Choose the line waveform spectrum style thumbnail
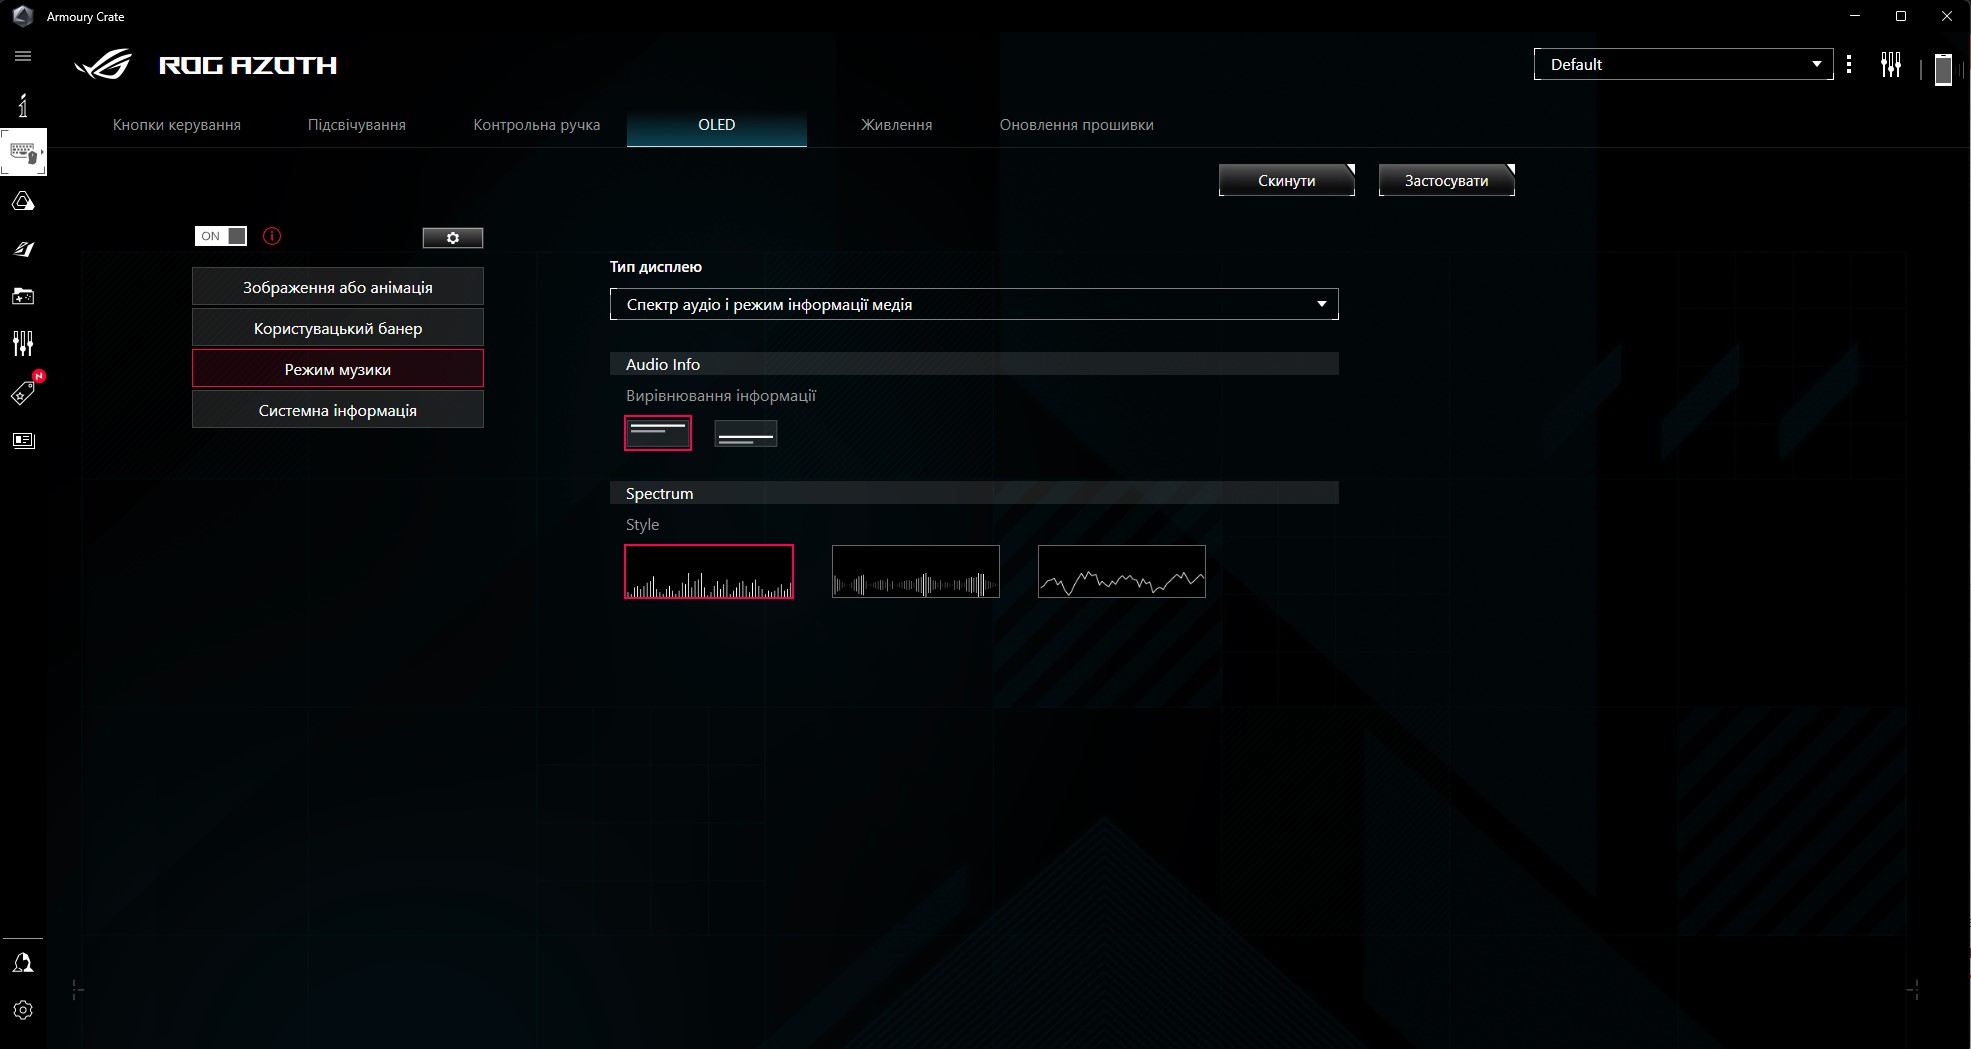Screen dimensions: 1971x1049 [1121, 572]
